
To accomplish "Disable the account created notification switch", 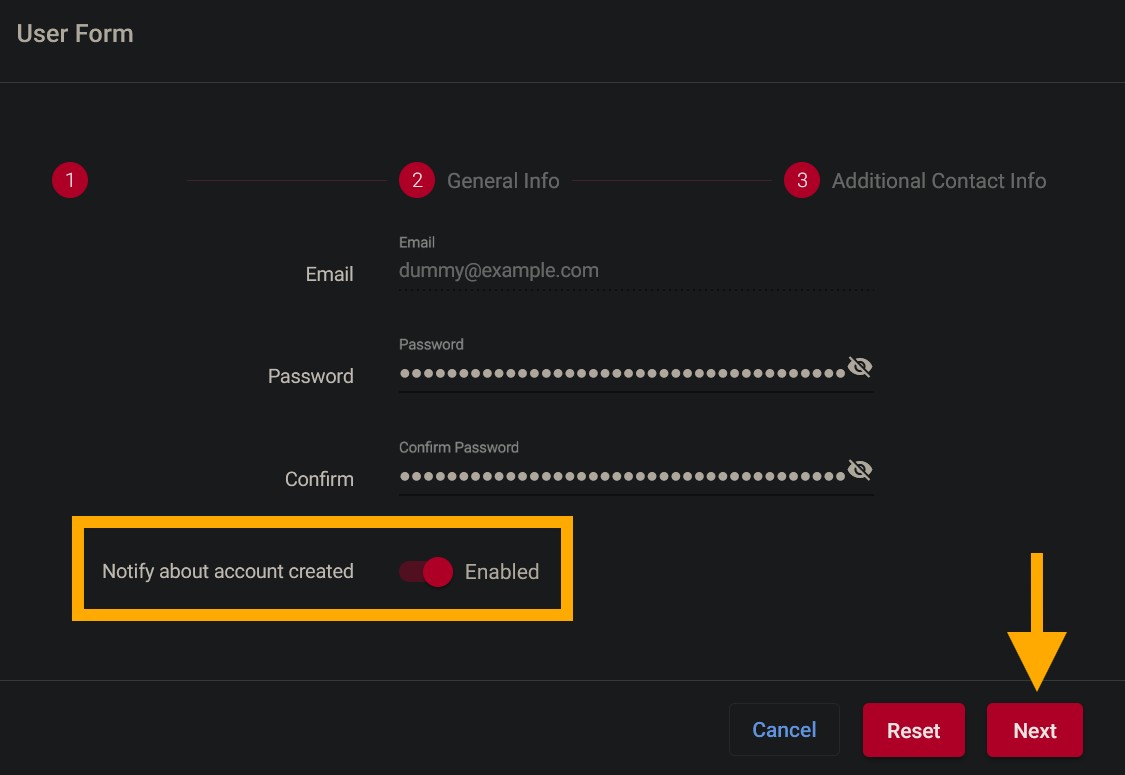I will pos(427,572).
